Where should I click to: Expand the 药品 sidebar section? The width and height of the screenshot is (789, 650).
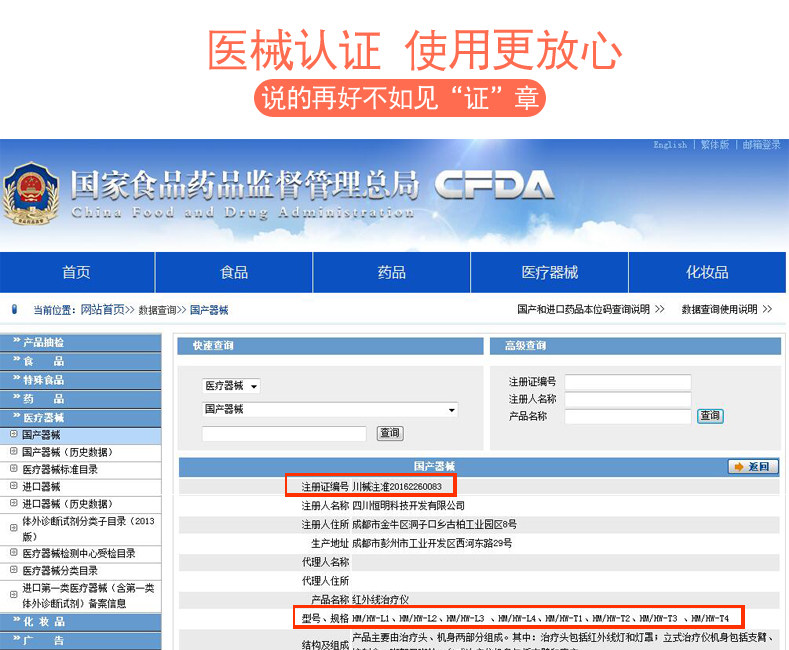pos(81,399)
